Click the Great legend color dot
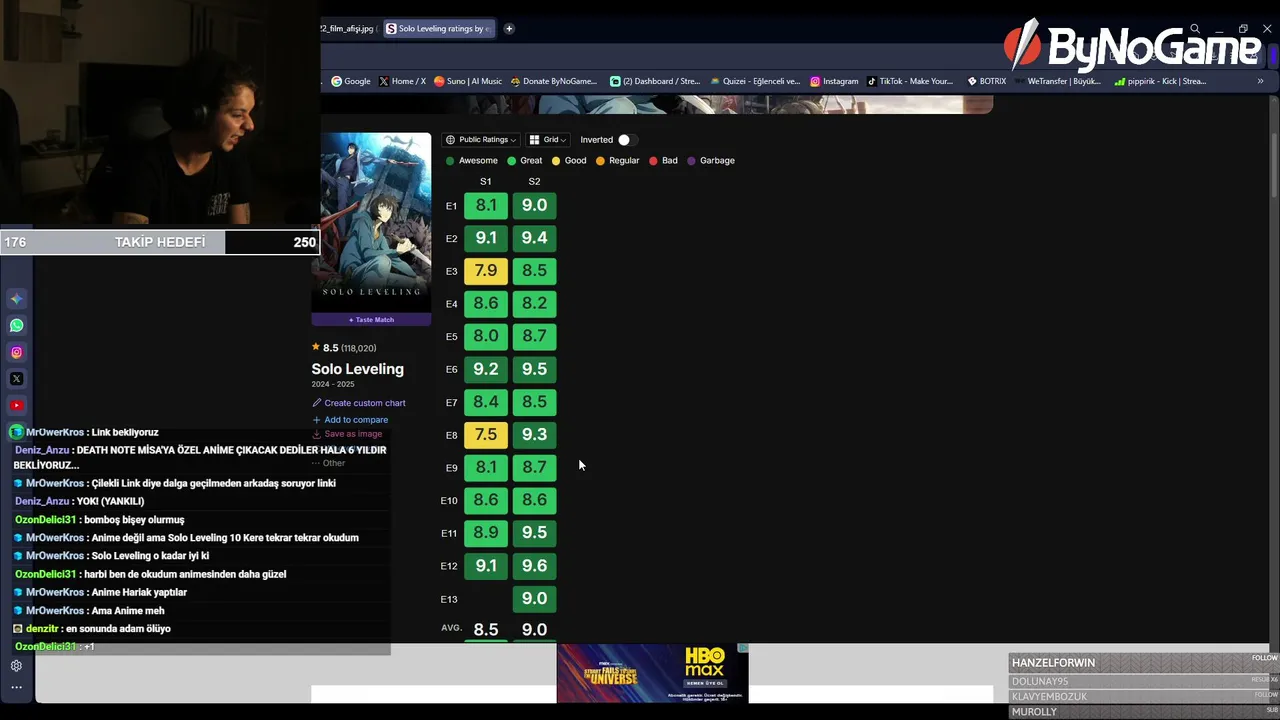 pyautogui.click(x=512, y=161)
